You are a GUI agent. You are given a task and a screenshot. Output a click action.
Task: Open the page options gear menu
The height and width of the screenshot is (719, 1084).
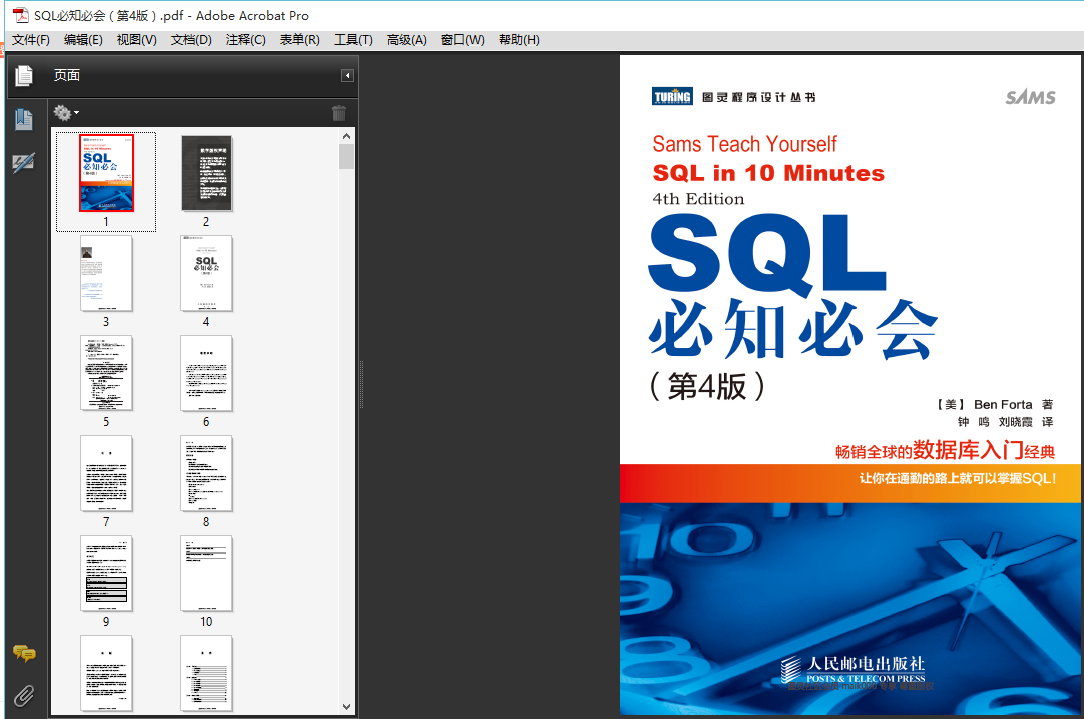[66, 112]
